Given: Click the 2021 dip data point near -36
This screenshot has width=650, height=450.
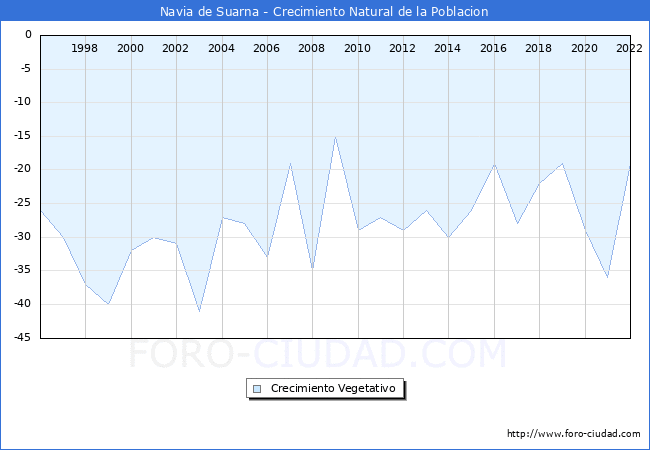Looking at the screenshot, I should (x=608, y=277).
